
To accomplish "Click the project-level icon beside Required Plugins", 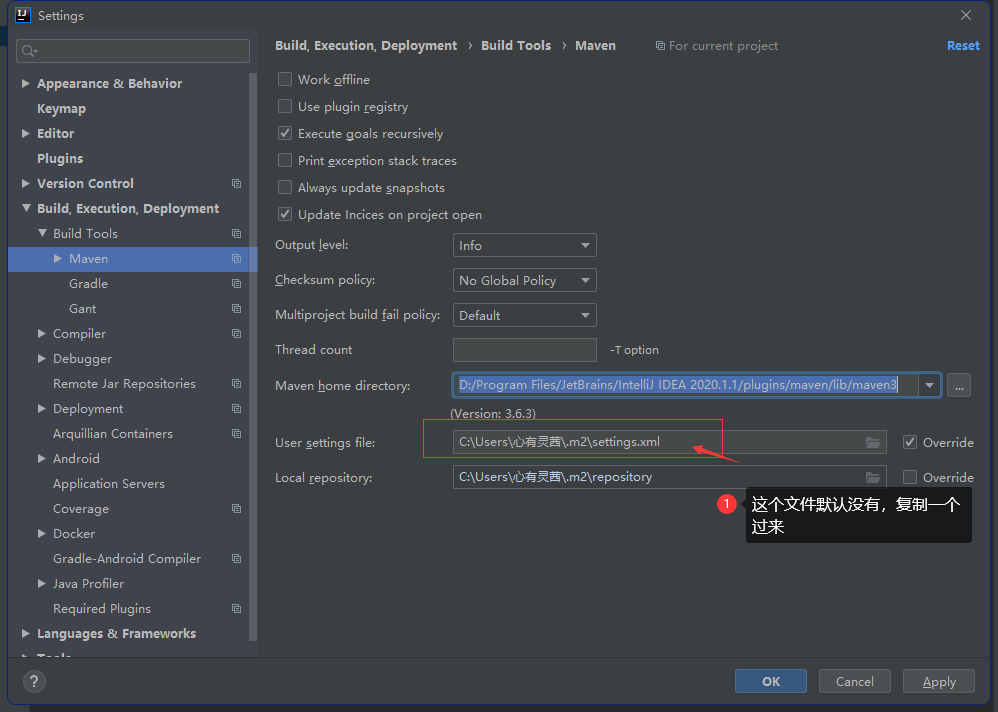I will [x=237, y=608].
